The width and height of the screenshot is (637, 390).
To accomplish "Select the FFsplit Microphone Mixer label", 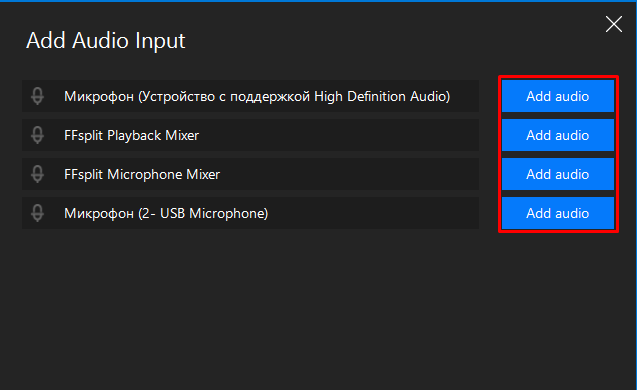I will click(x=142, y=174).
